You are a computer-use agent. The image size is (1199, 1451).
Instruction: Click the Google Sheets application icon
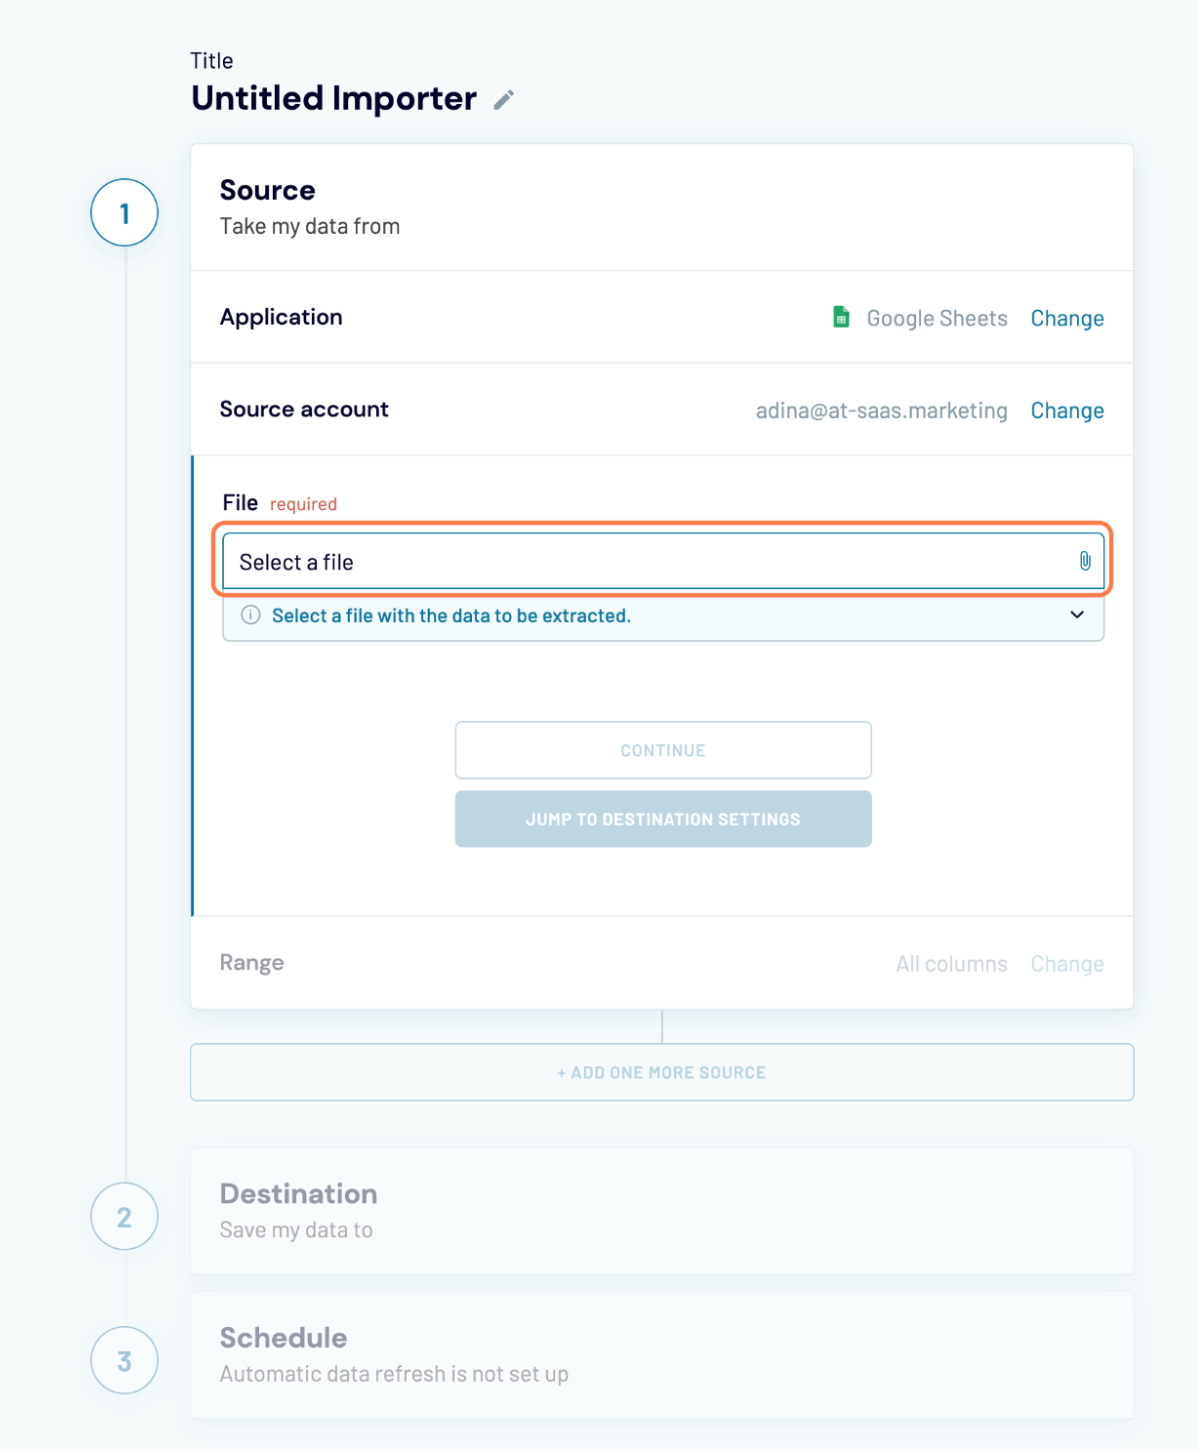click(x=840, y=317)
